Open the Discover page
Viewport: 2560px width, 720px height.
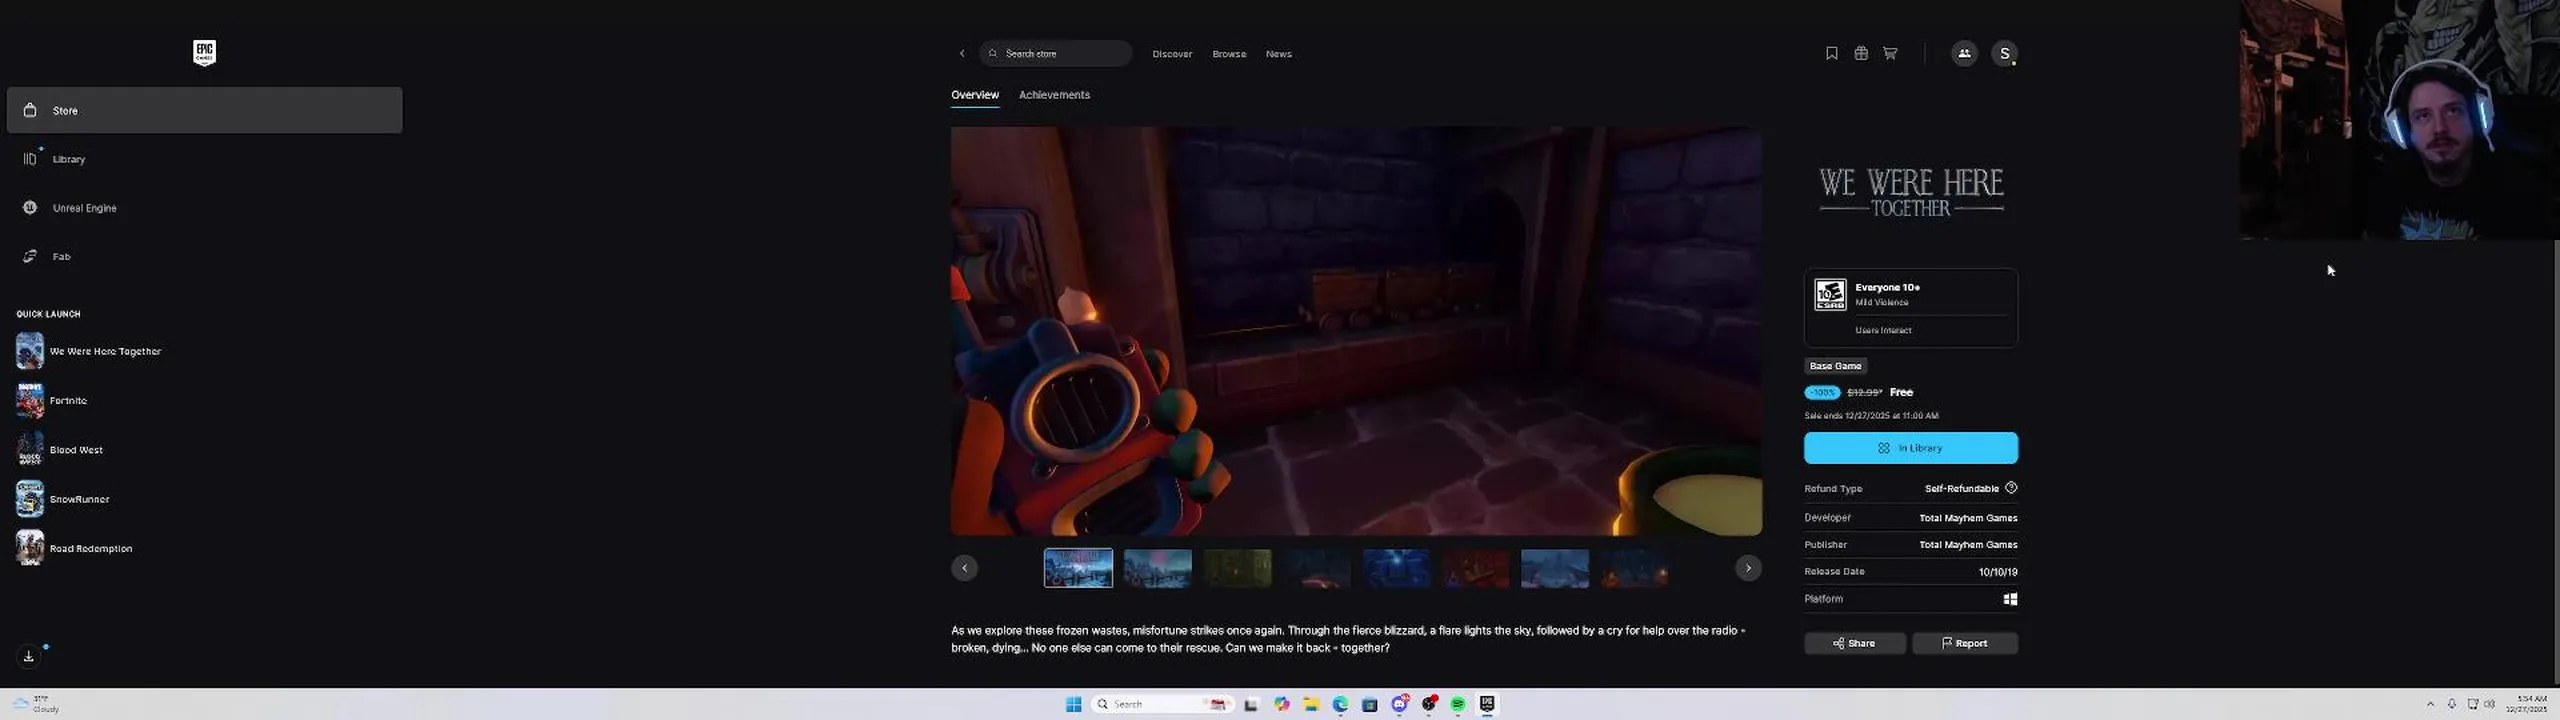[x=1172, y=54]
